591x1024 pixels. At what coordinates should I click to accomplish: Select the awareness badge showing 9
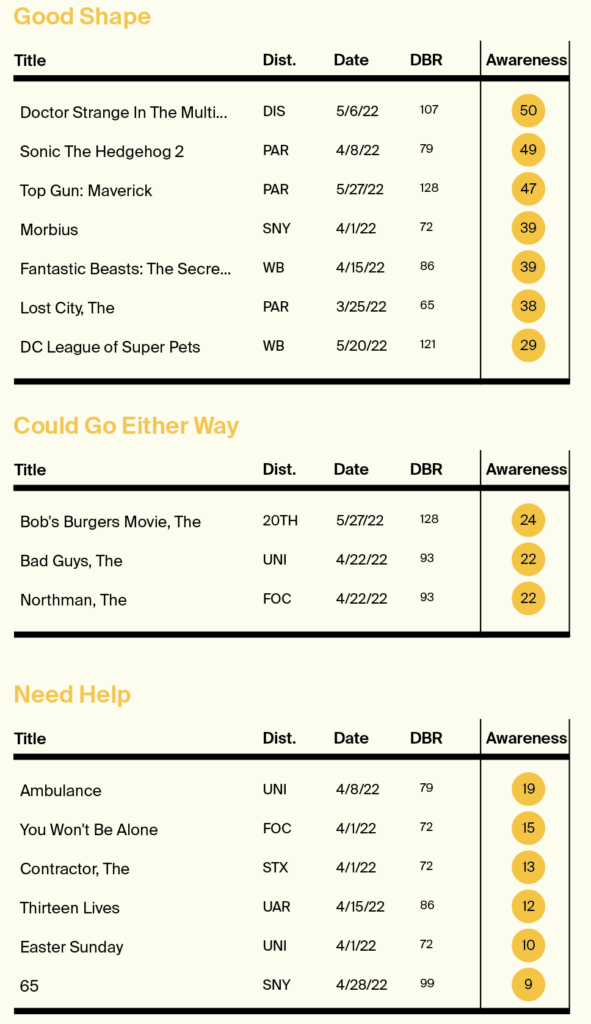528,985
